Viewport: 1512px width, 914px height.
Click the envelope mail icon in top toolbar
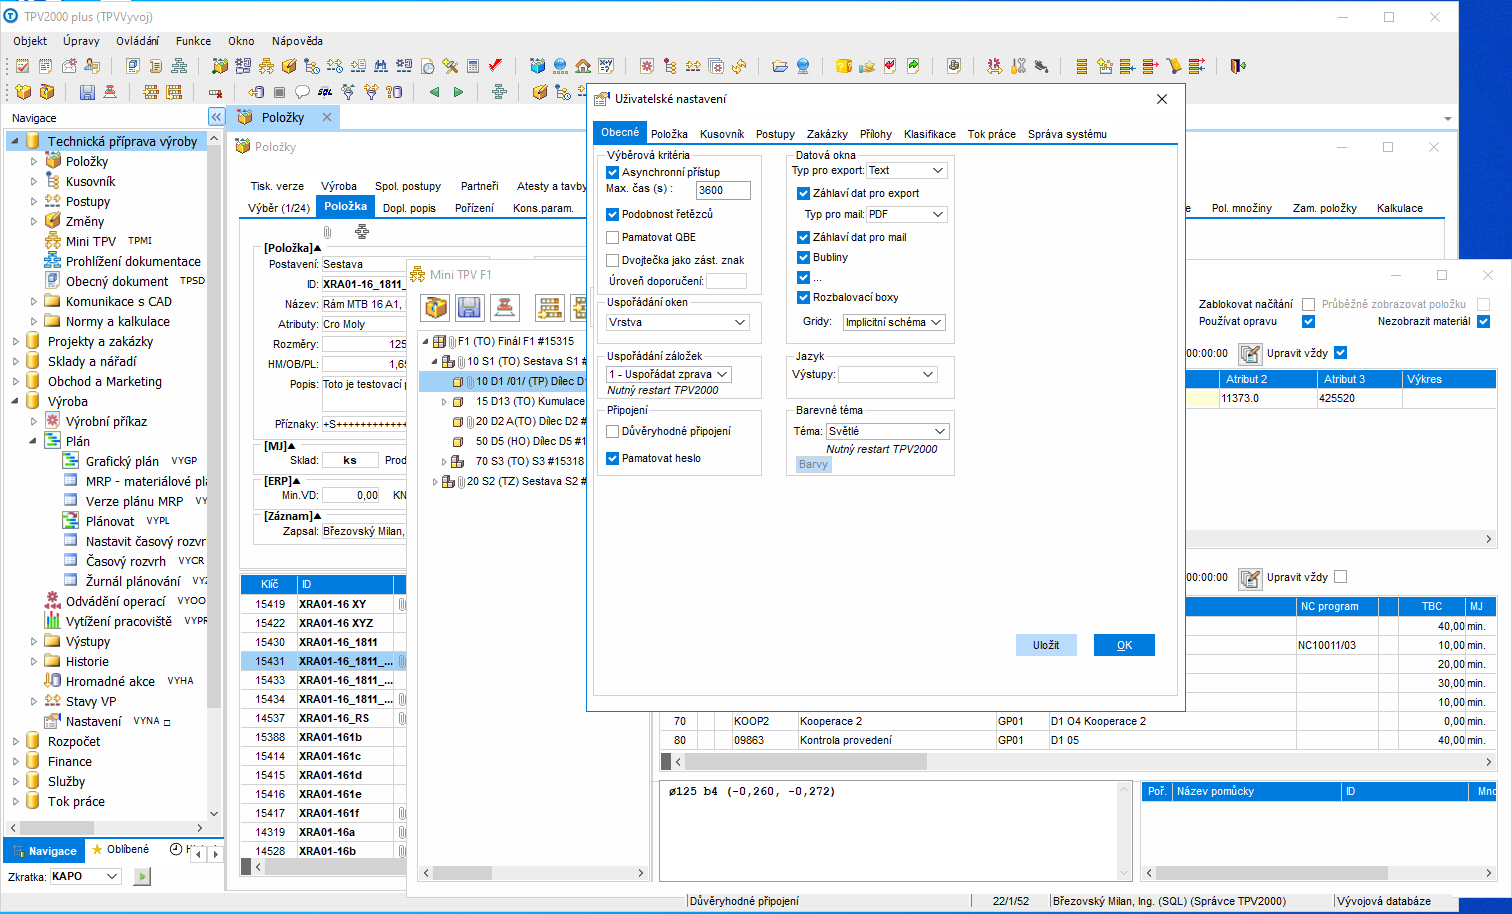click(69, 66)
